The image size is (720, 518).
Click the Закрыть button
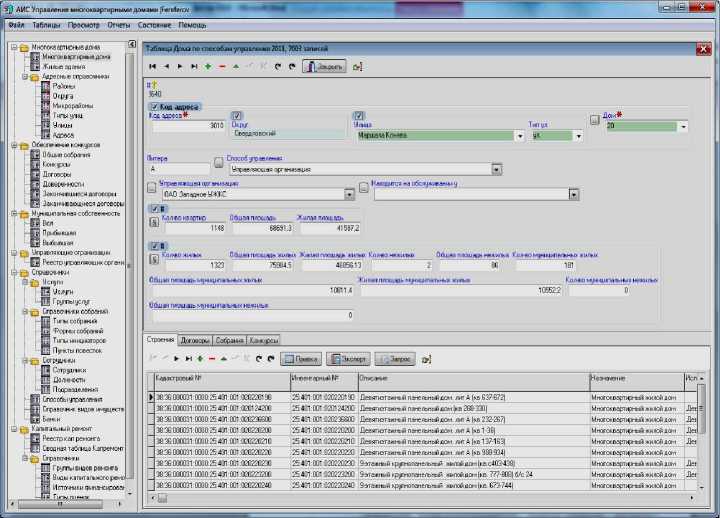click(x=323, y=66)
